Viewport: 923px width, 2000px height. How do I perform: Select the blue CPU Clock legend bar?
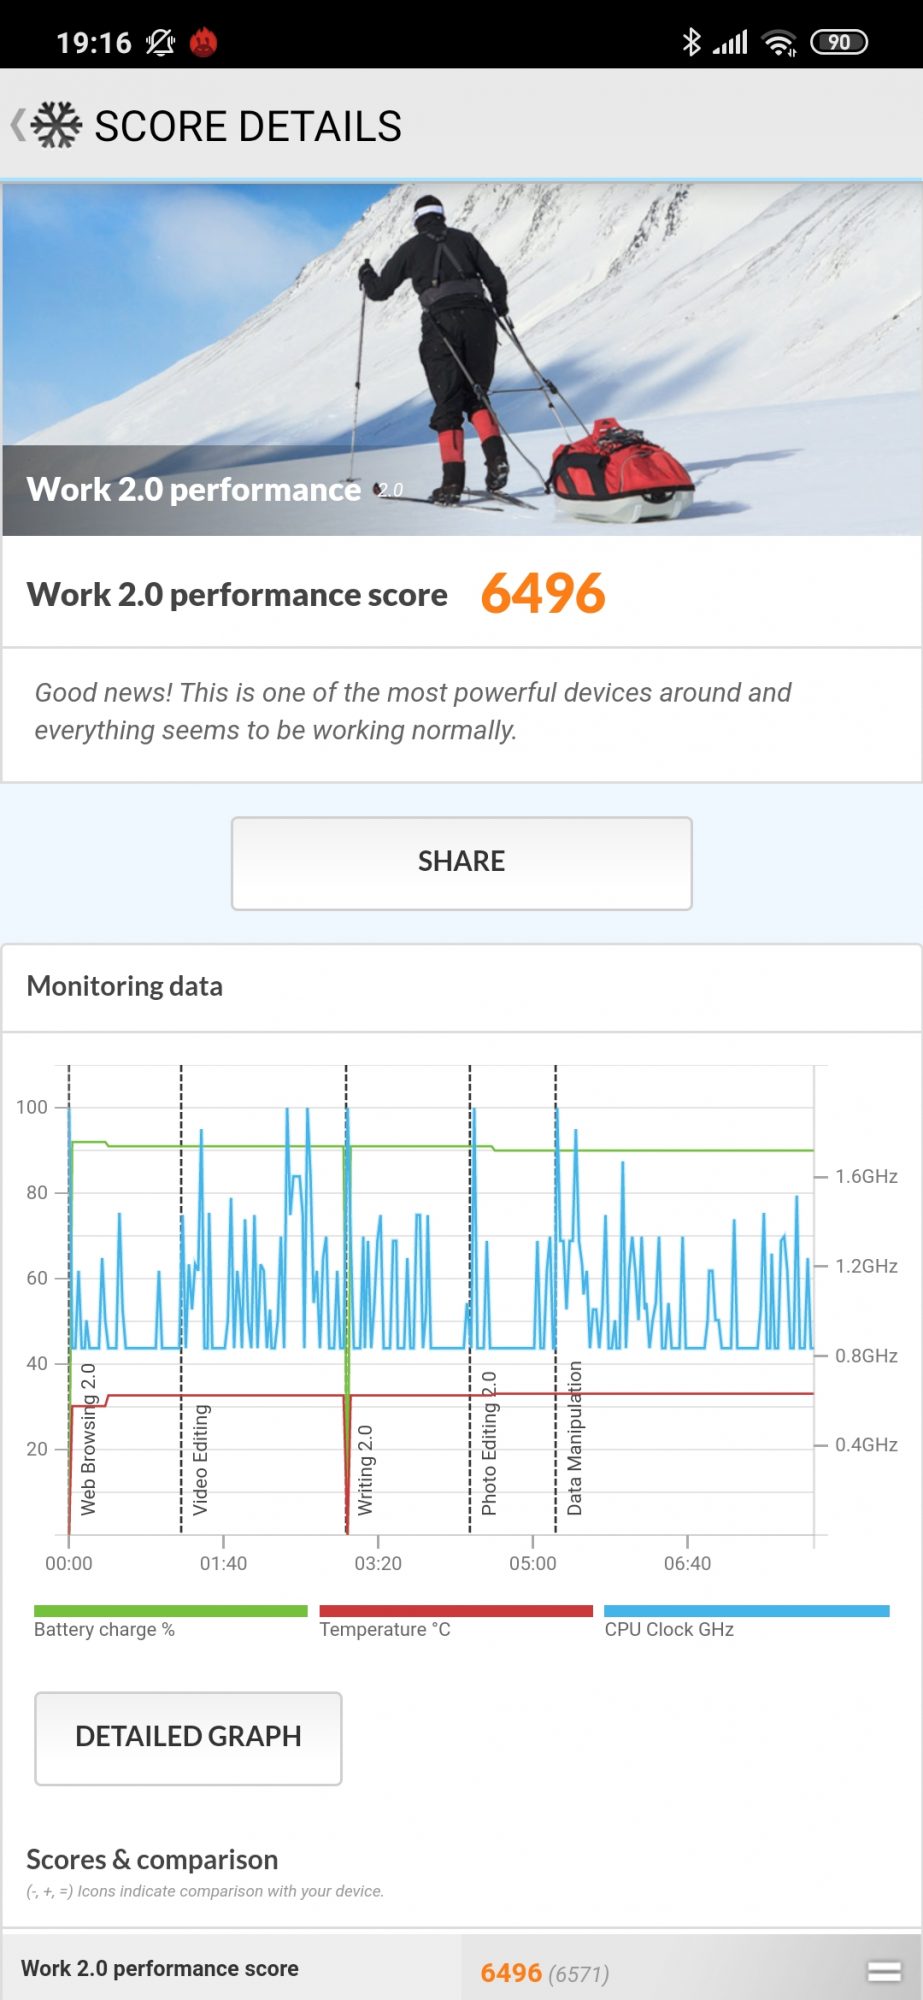click(746, 1611)
